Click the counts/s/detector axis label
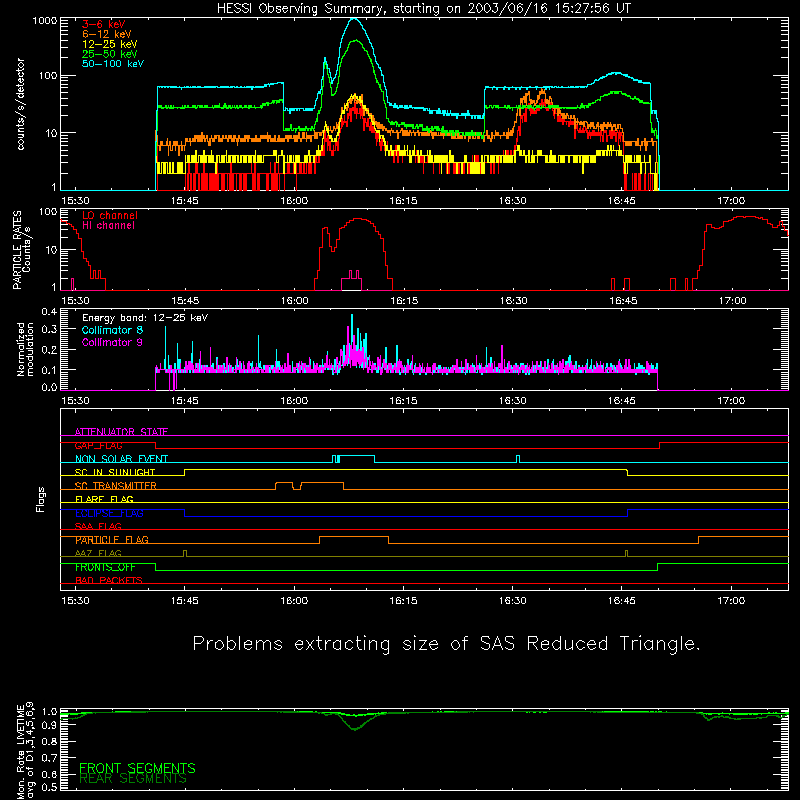This screenshot has height=800, width=800. [21, 104]
